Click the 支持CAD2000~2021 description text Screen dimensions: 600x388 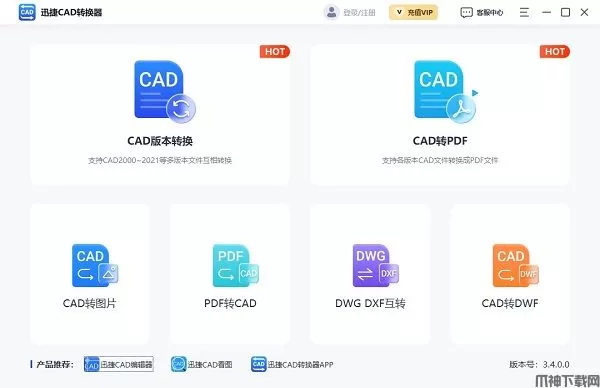click(x=160, y=160)
